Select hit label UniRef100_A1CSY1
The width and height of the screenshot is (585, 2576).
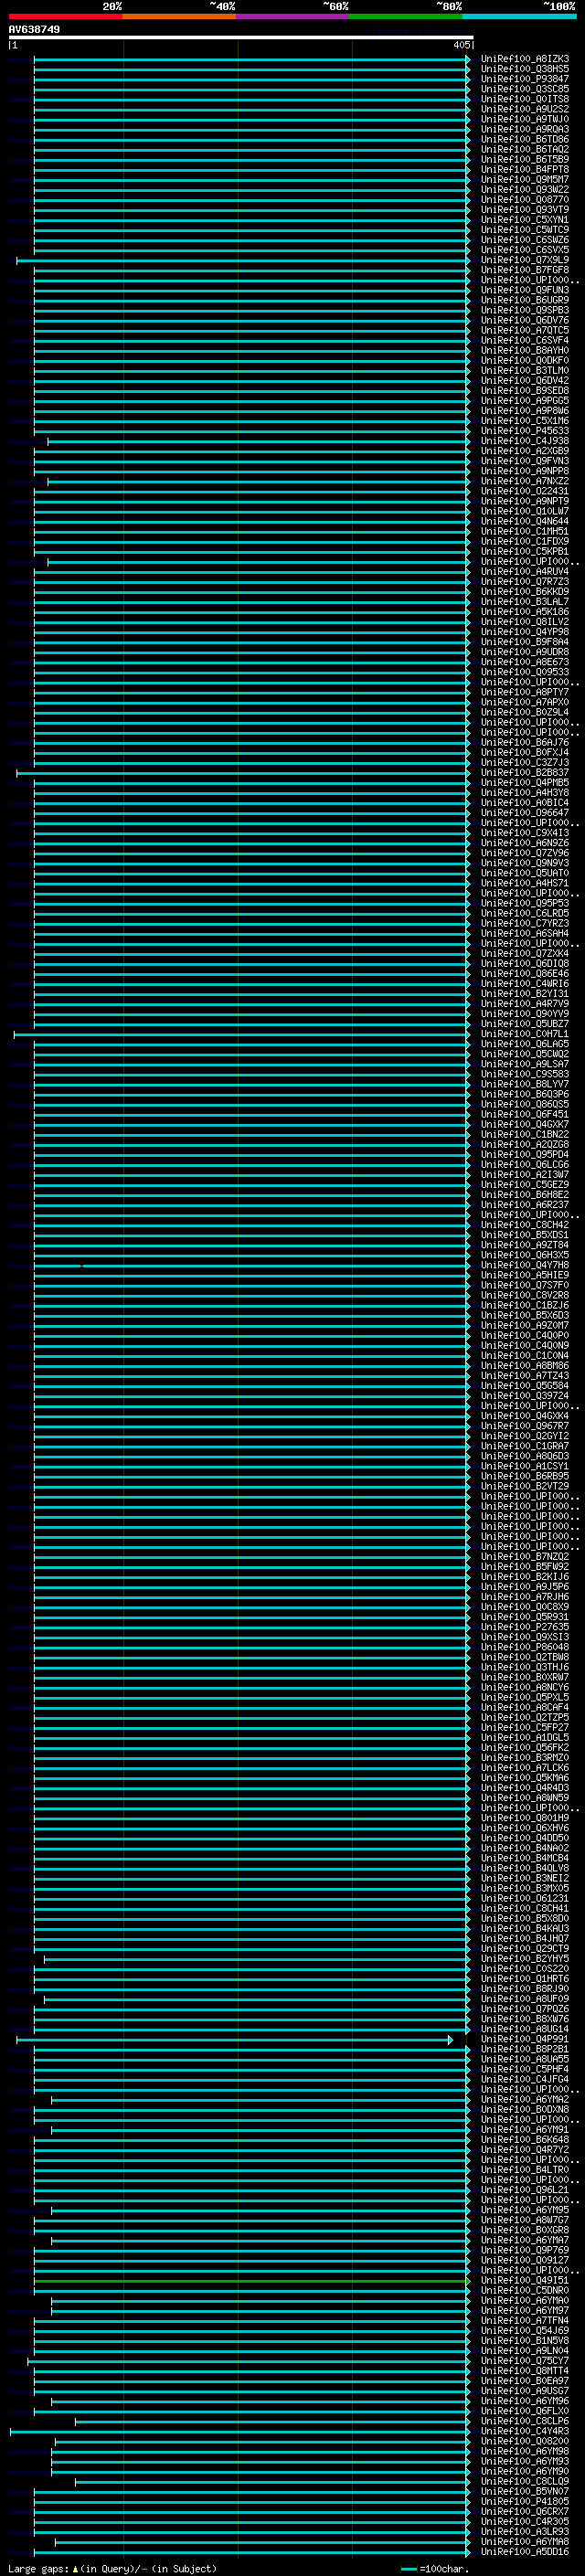click(525, 1466)
